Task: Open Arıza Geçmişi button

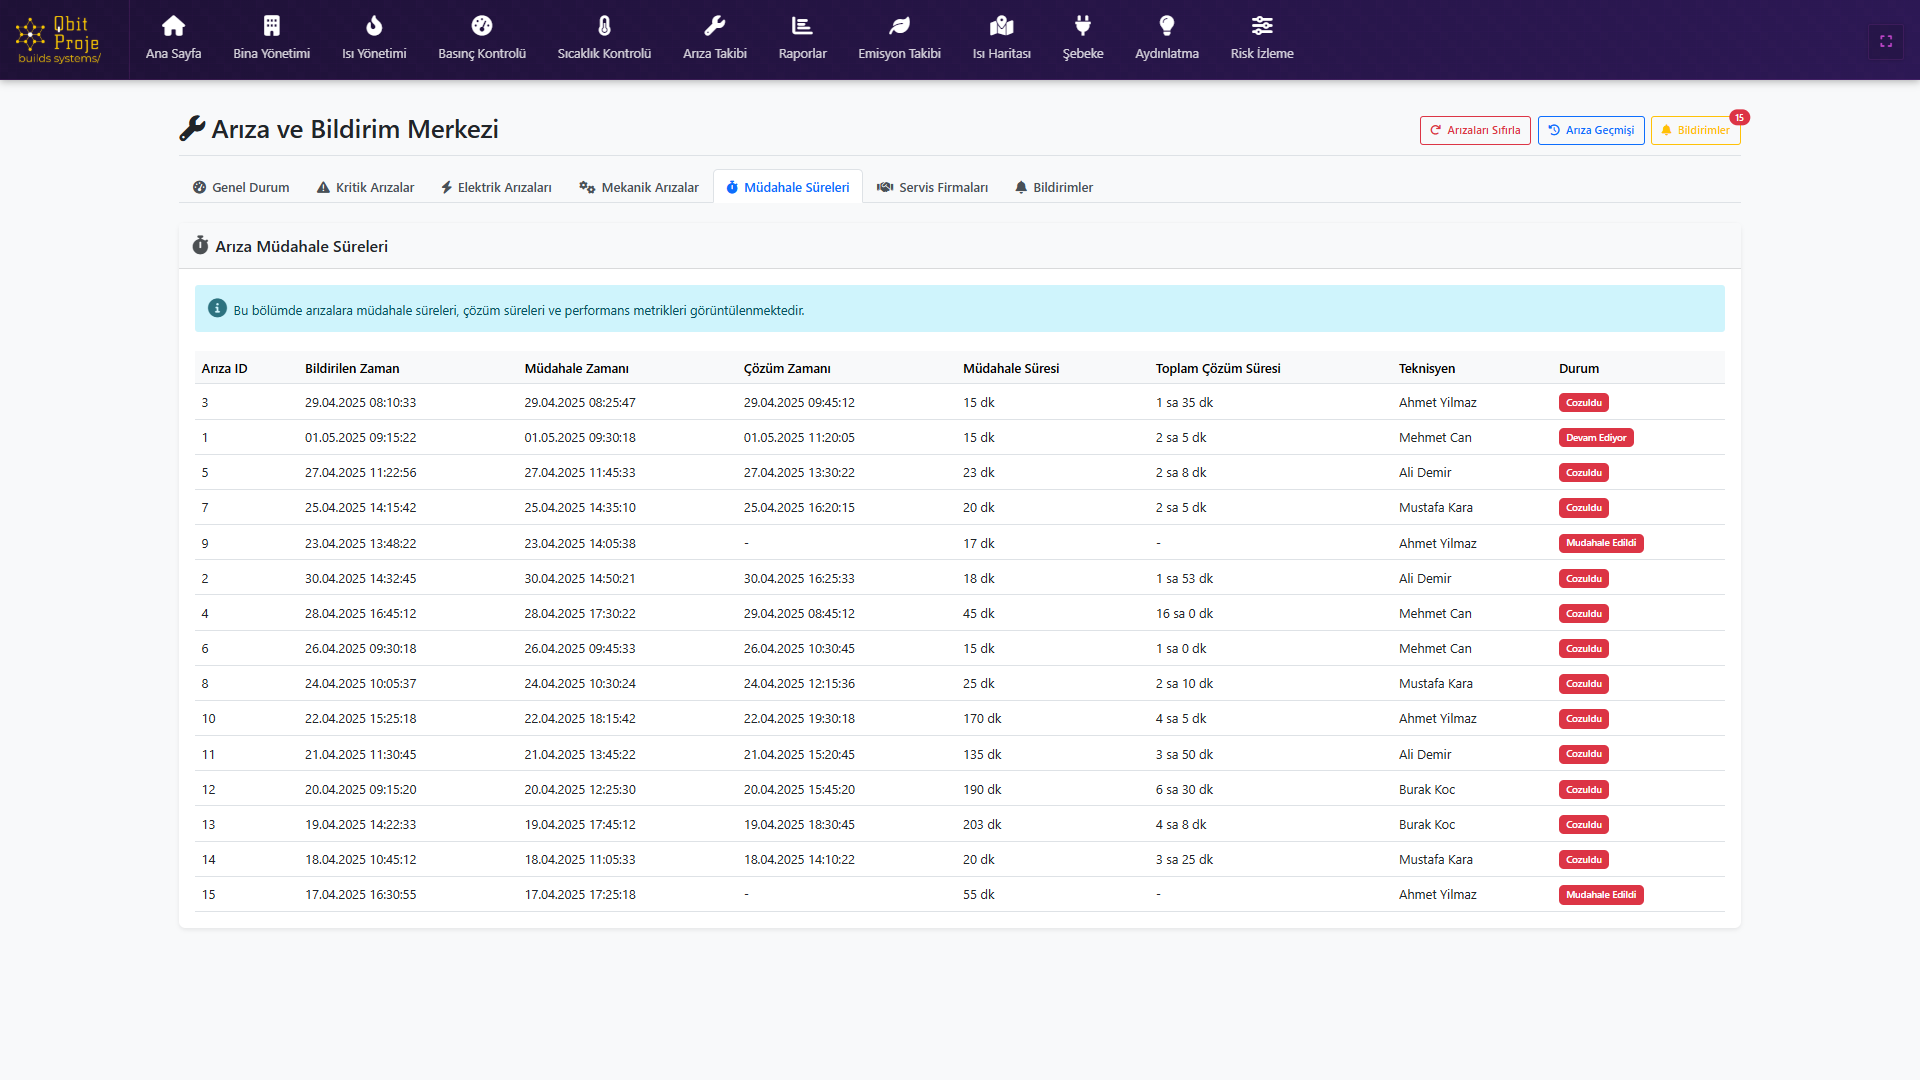Action: point(1591,130)
